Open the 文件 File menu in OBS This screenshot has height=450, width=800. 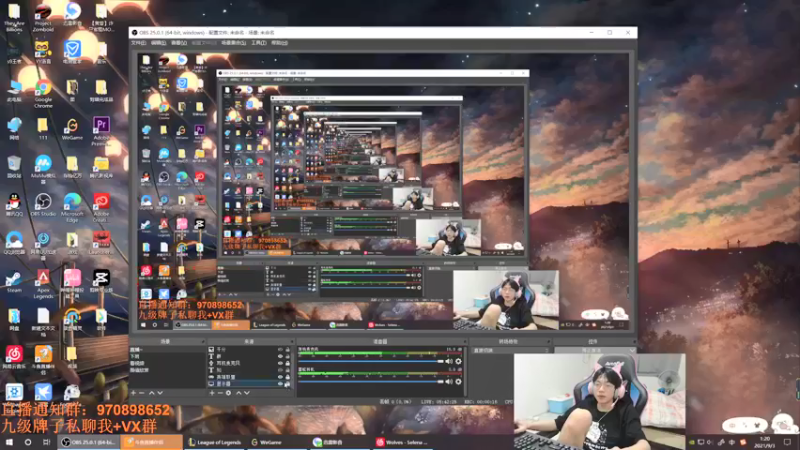tap(138, 43)
